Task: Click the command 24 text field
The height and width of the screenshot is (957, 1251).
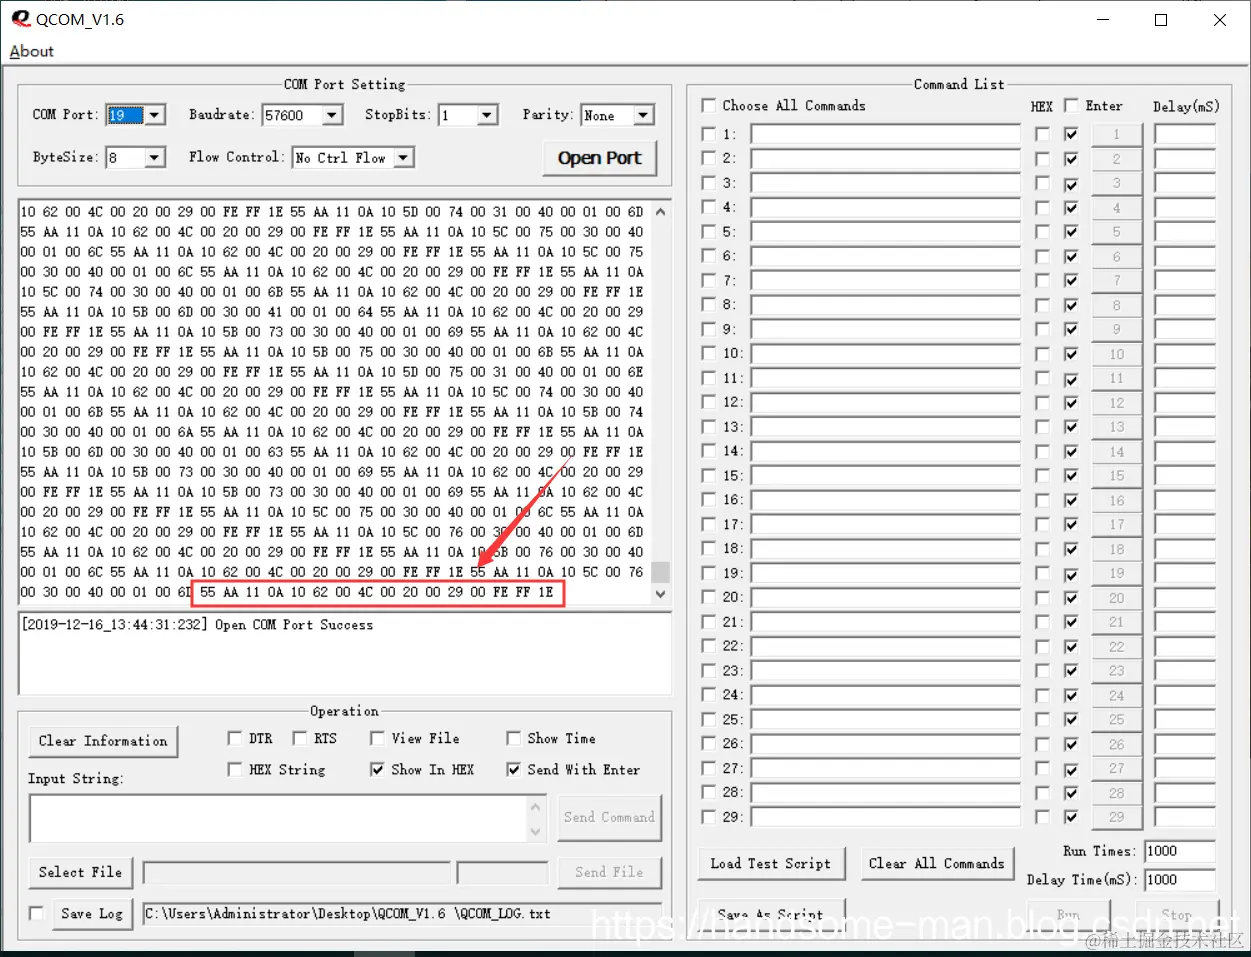Action: pos(885,695)
